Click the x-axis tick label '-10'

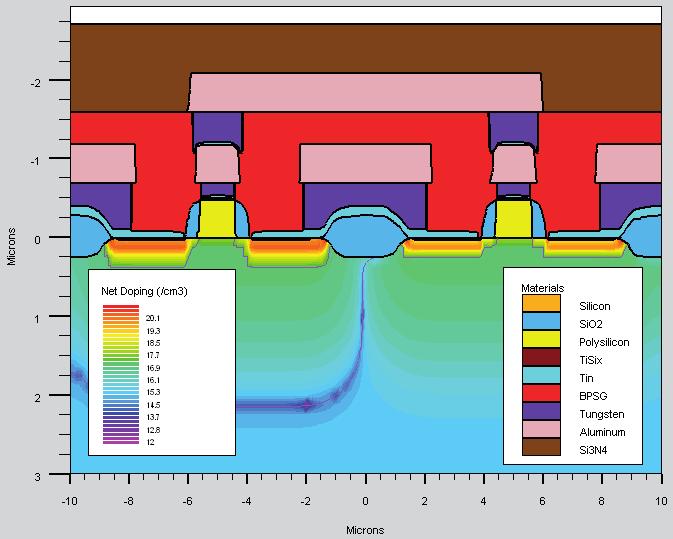coord(70,501)
